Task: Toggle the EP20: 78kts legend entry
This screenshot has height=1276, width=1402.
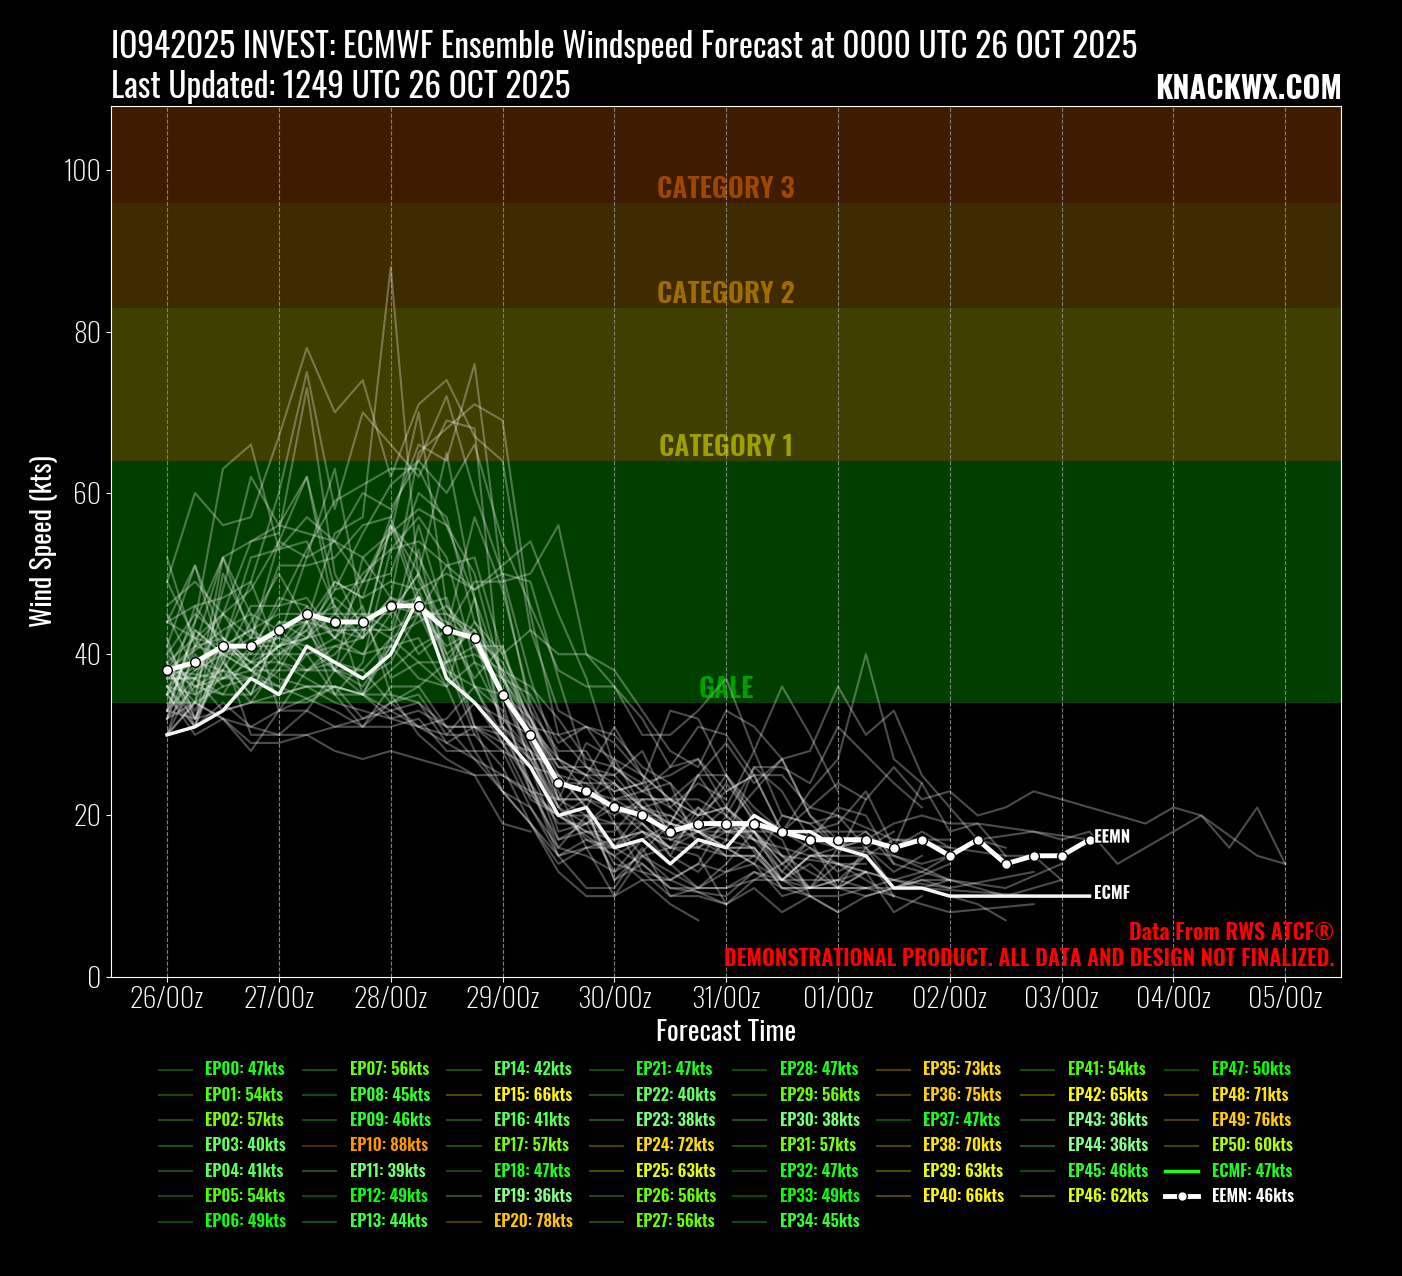Action: (533, 1221)
